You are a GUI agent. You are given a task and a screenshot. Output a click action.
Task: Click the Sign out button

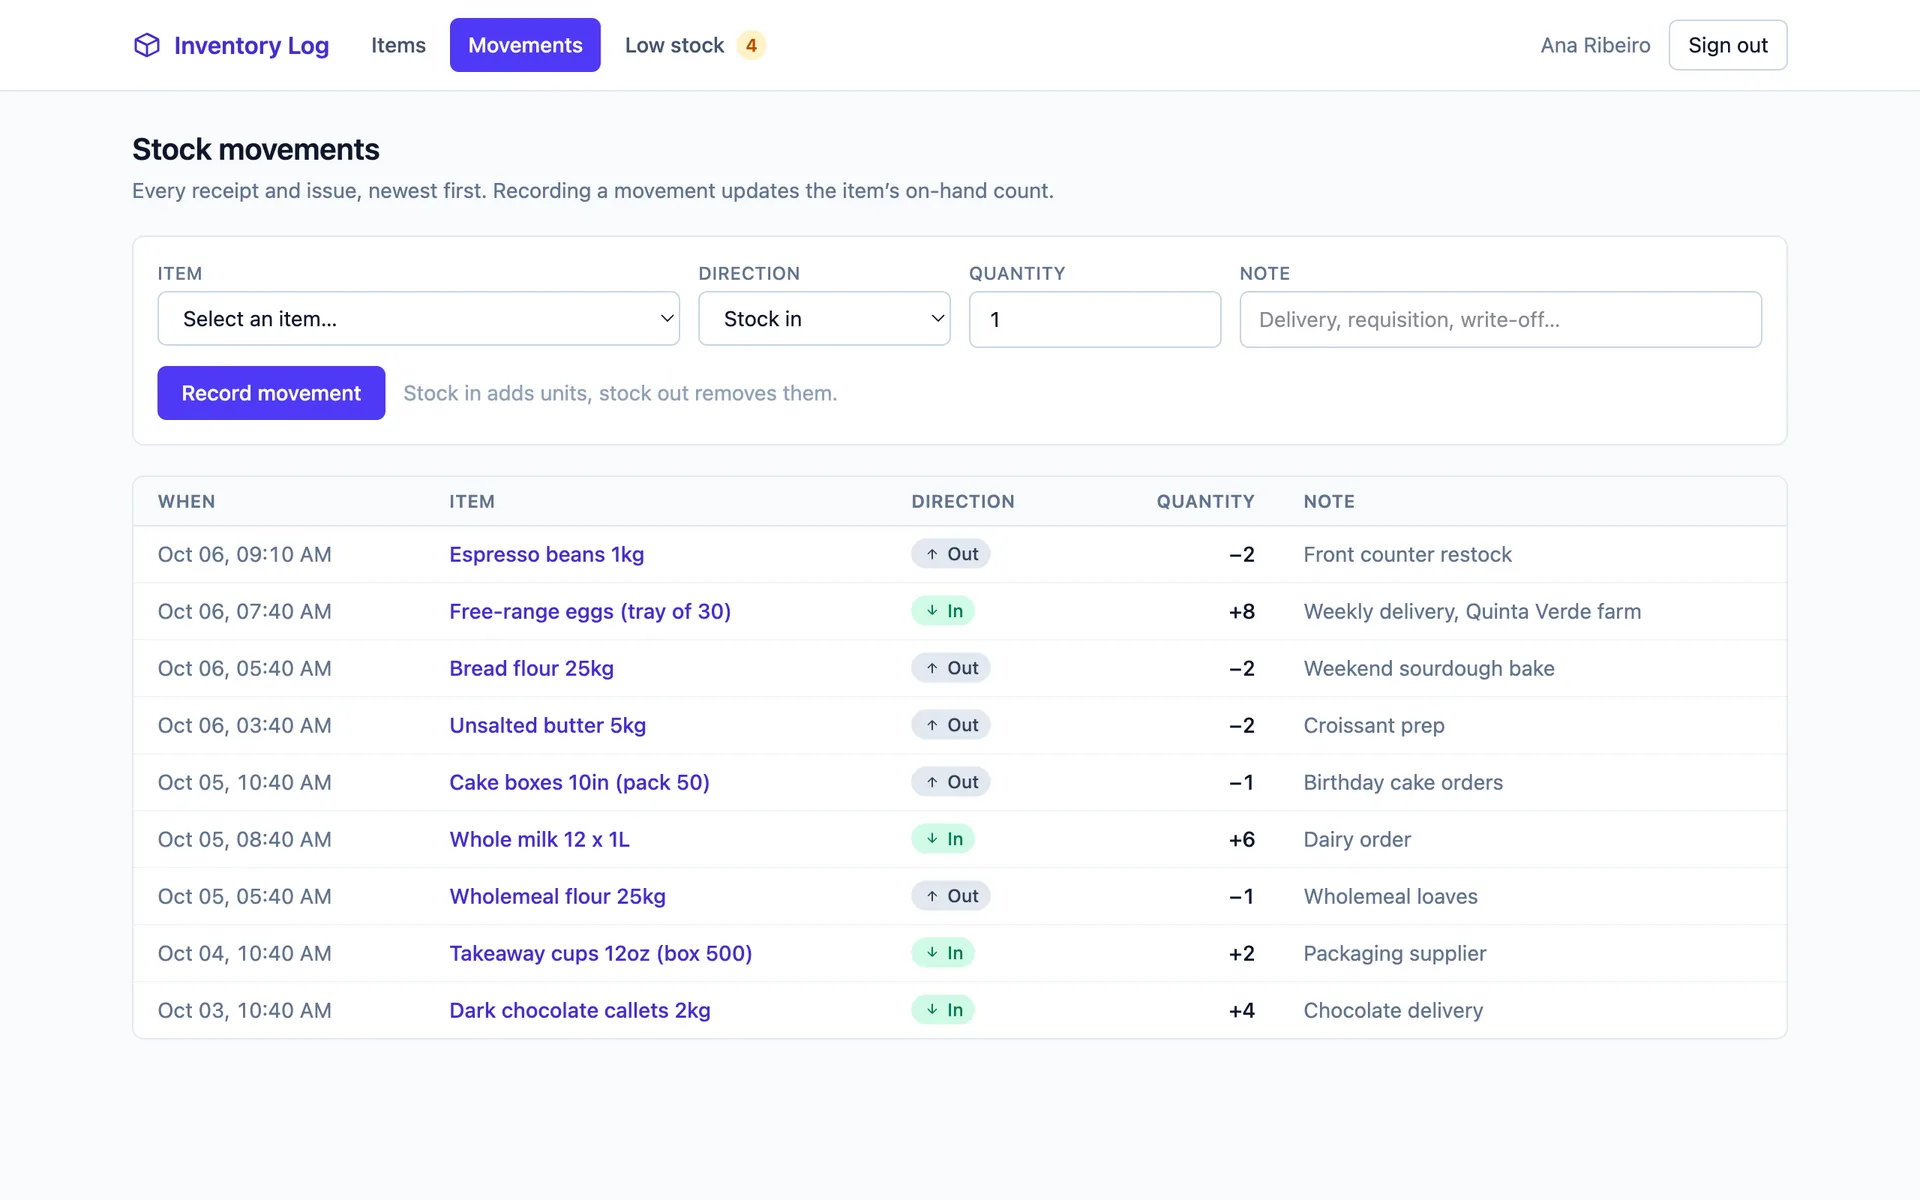click(x=1728, y=45)
